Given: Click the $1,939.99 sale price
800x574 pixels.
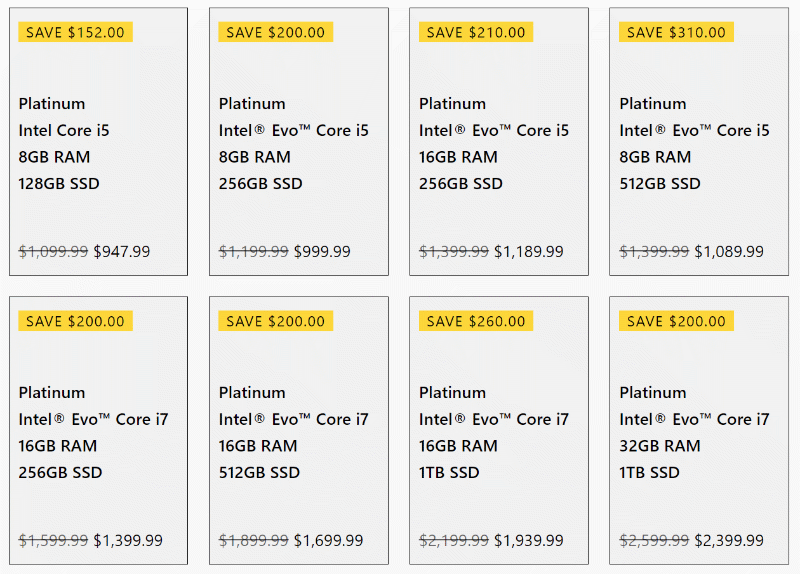Looking at the screenshot, I should (529, 540).
